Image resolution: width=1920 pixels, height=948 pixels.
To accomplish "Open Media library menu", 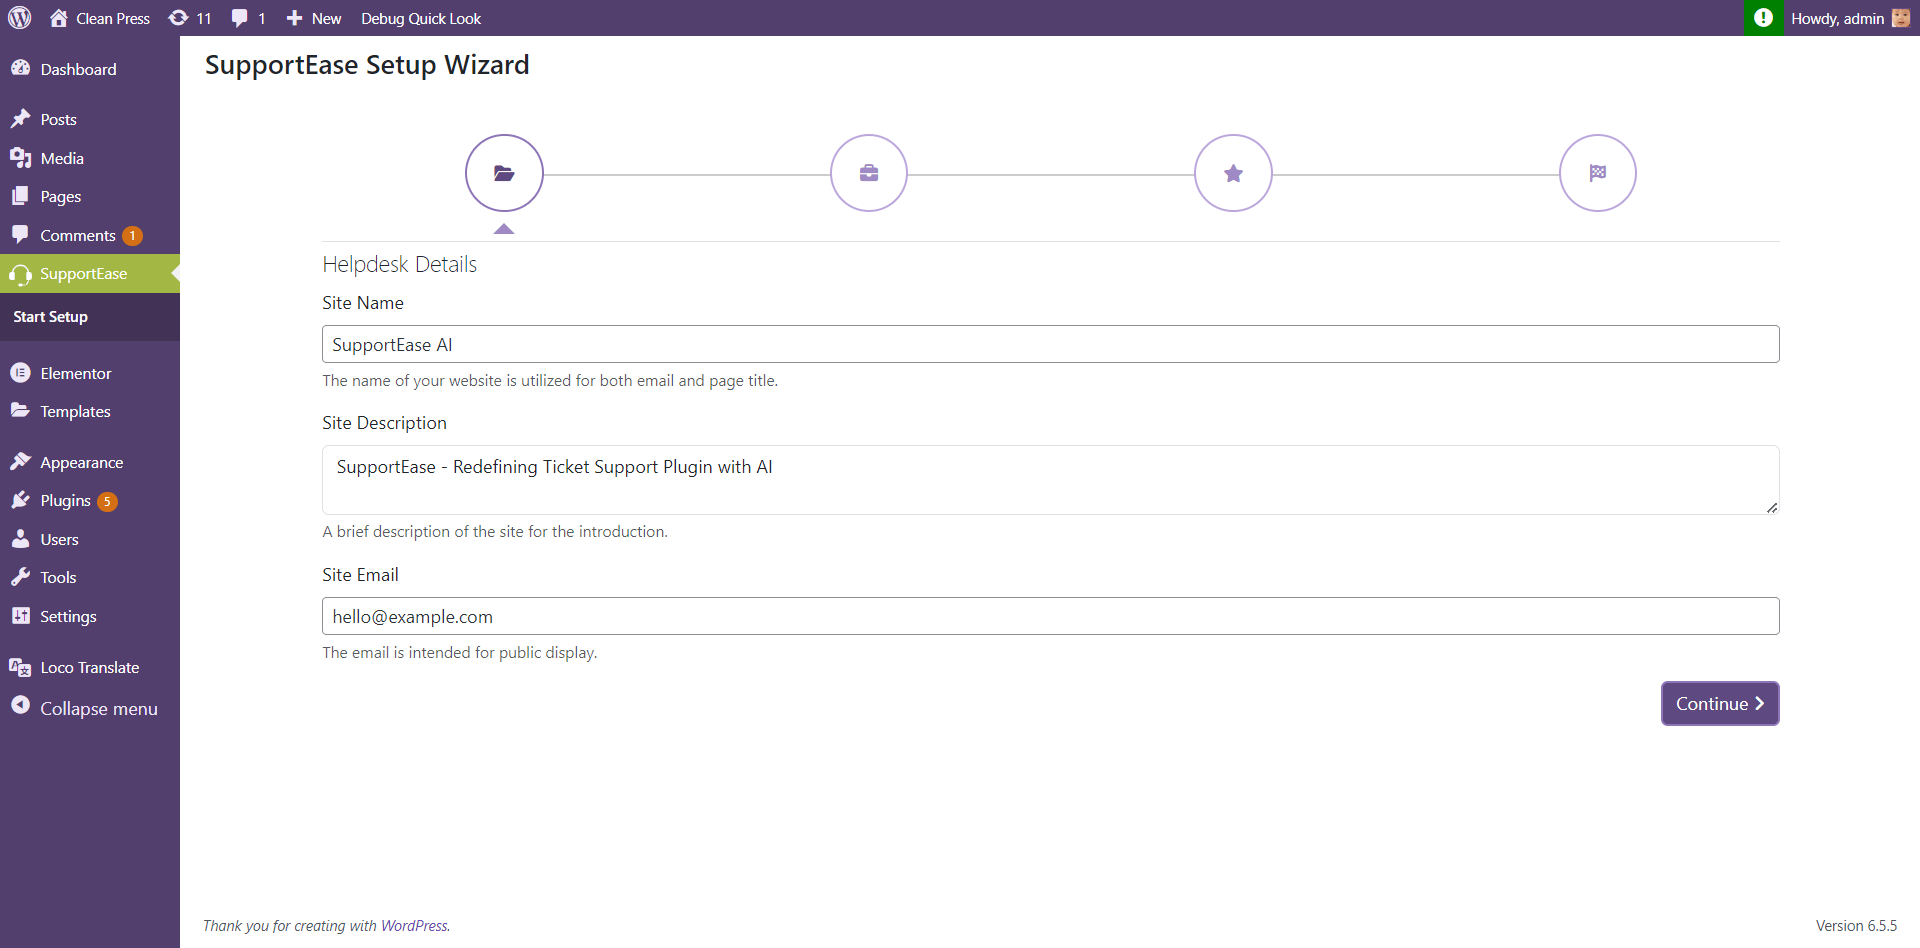I will (x=90, y=158).
